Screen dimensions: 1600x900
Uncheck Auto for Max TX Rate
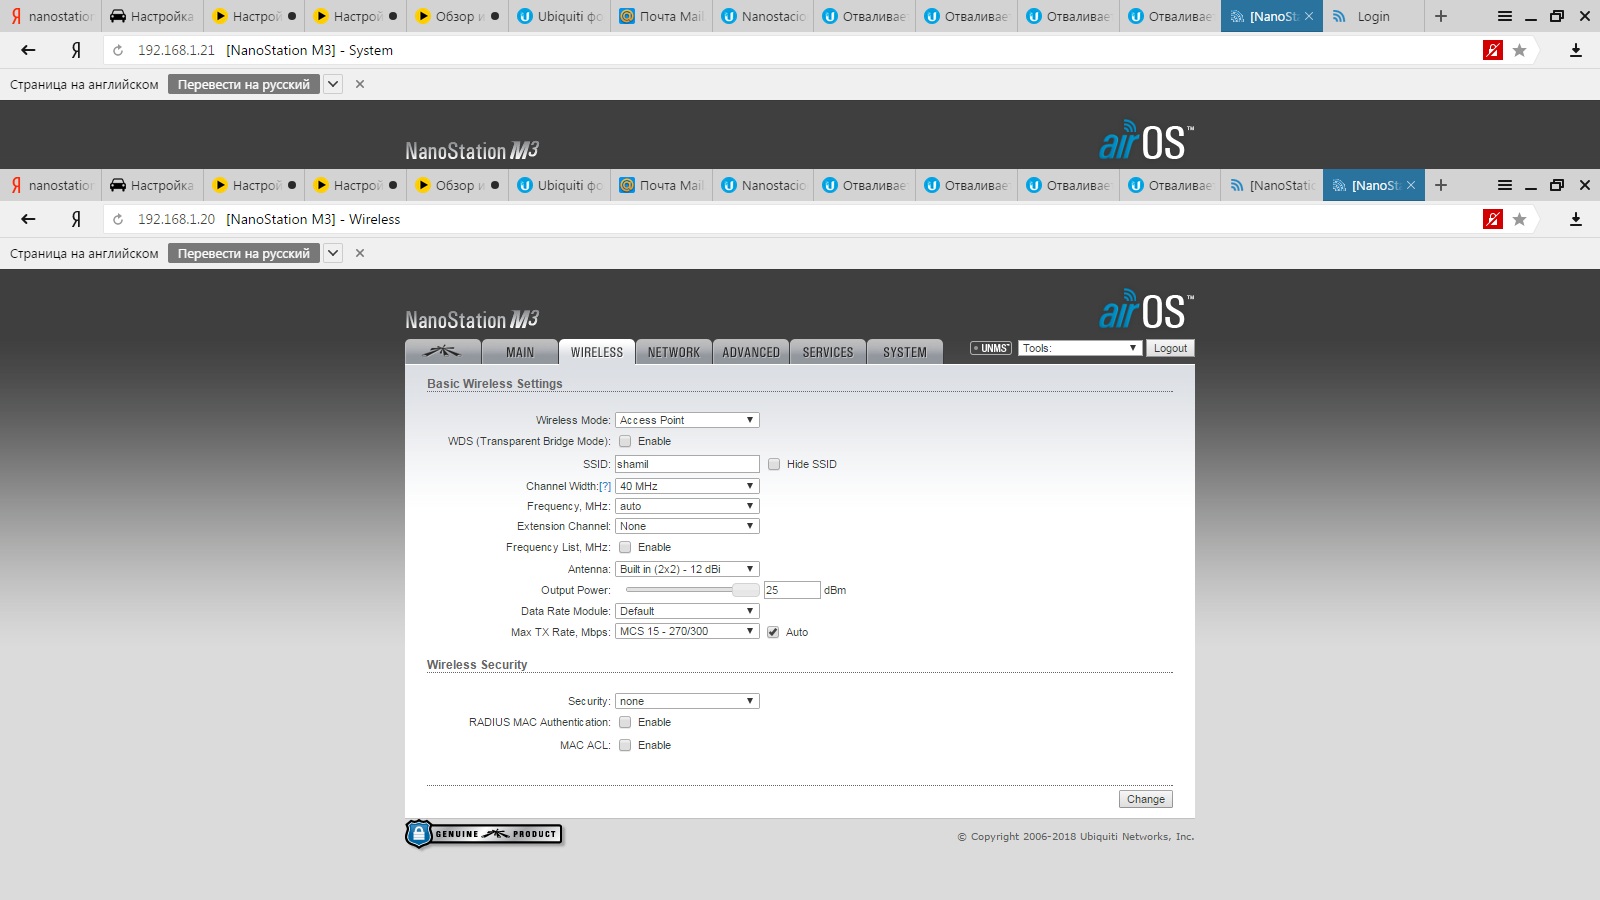point(773,632)
